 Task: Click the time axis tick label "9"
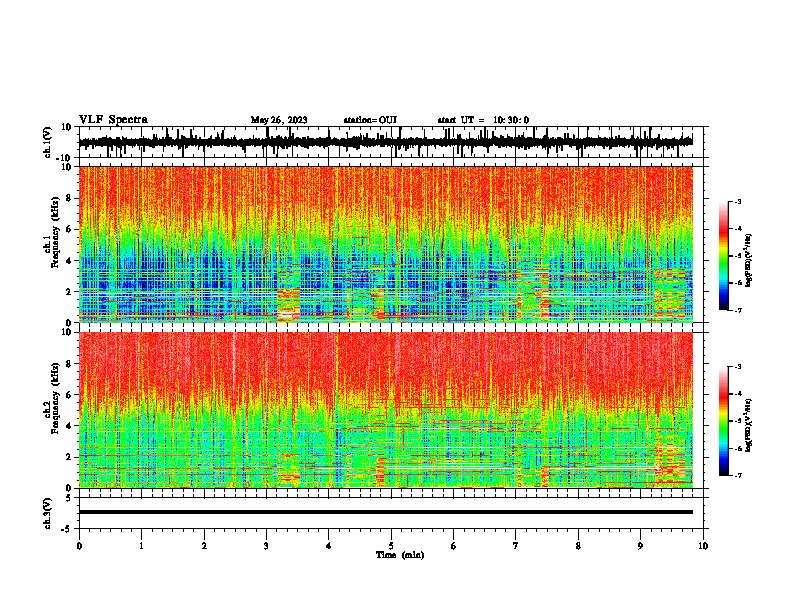pos(640,546)
